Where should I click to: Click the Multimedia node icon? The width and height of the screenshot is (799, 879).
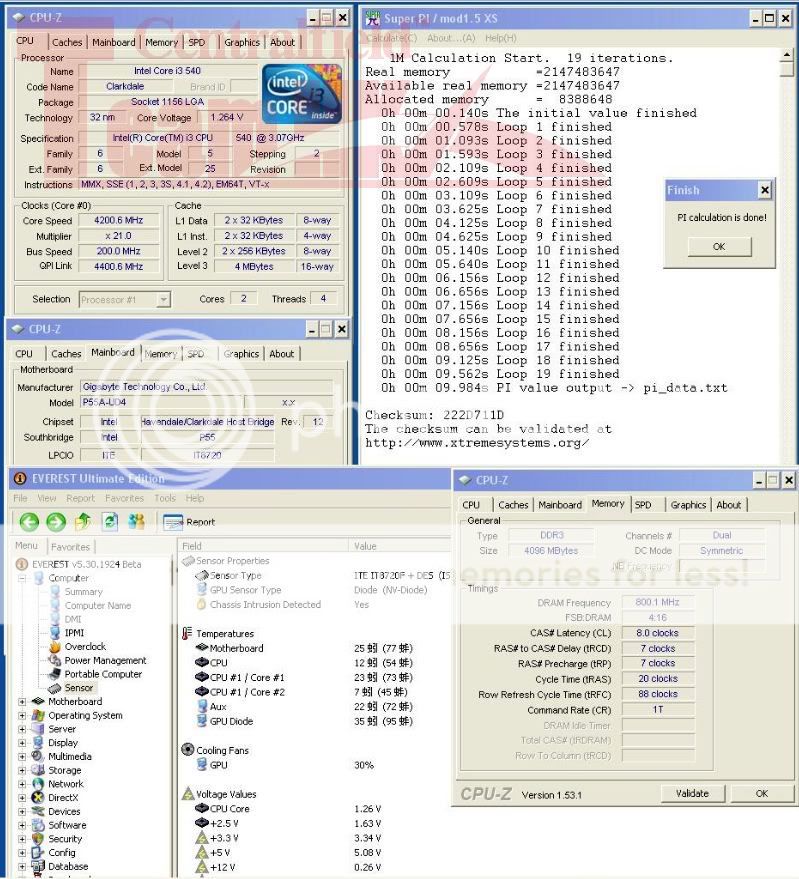[38, 756]
